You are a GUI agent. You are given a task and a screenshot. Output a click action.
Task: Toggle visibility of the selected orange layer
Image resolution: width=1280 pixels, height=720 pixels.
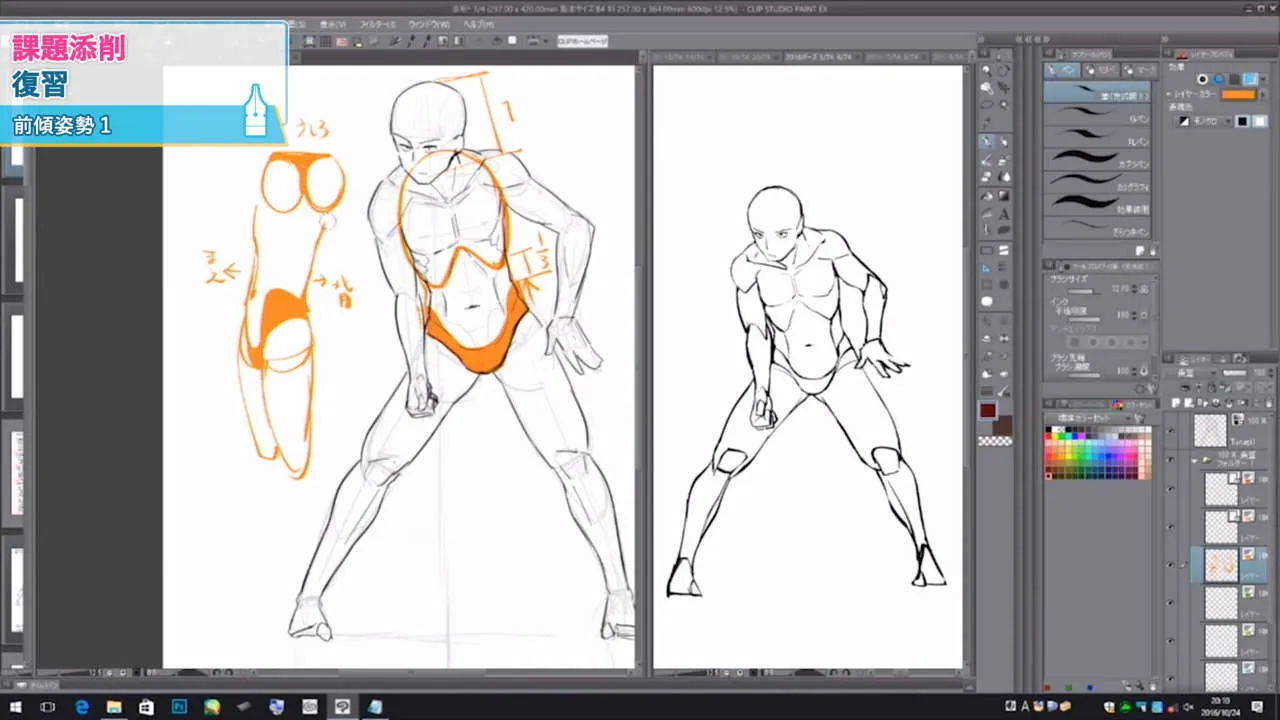click(x=1171, y=563)
